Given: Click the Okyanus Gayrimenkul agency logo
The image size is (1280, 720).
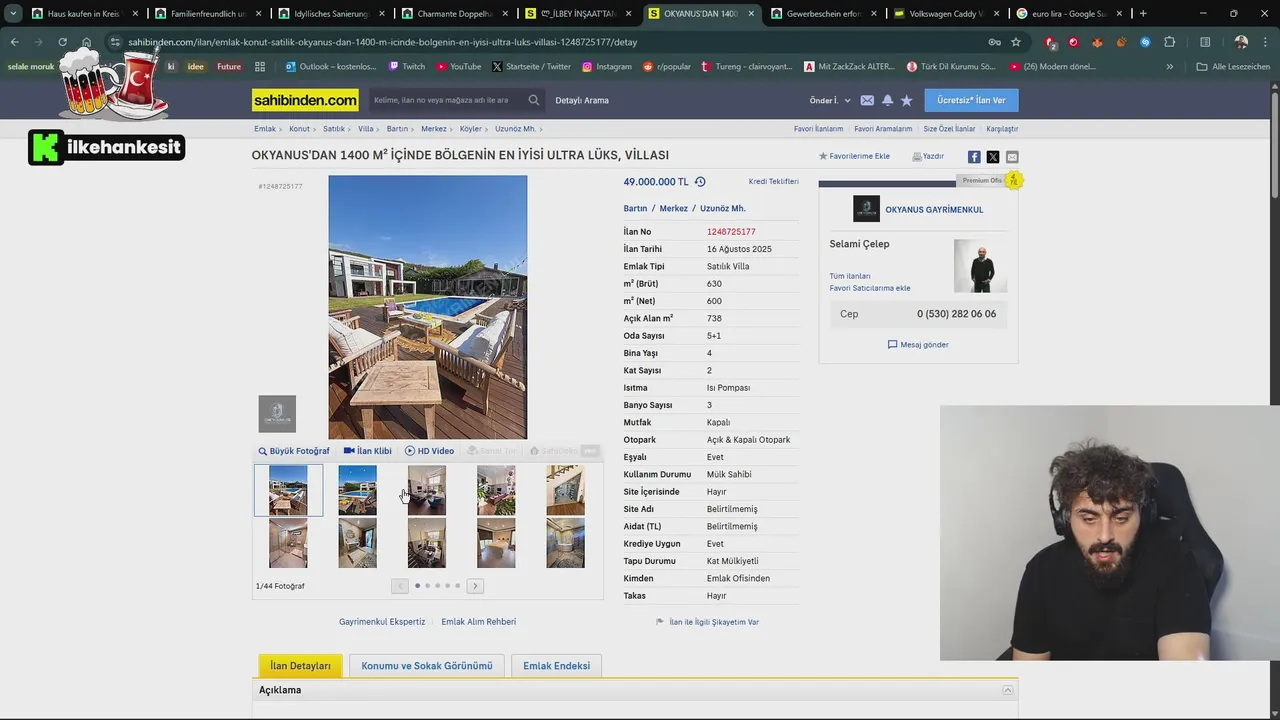Looking at the screenshot, I should pos(866,209).
